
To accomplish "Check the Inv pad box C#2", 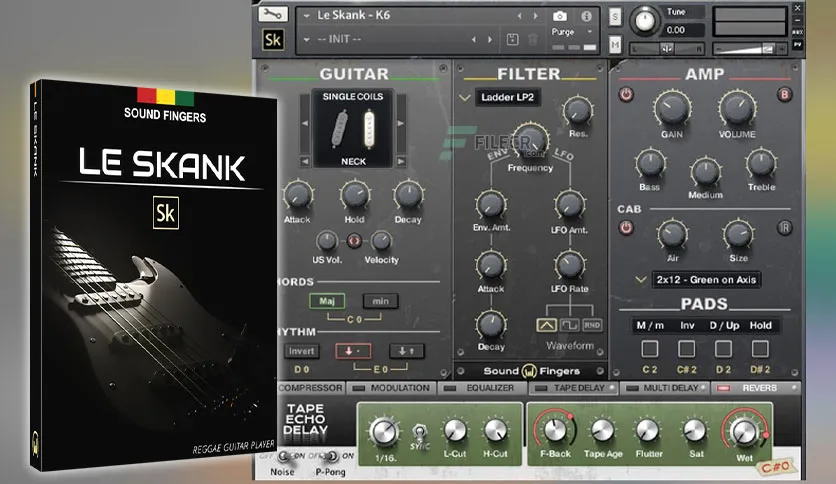I will tap(686, 349).
